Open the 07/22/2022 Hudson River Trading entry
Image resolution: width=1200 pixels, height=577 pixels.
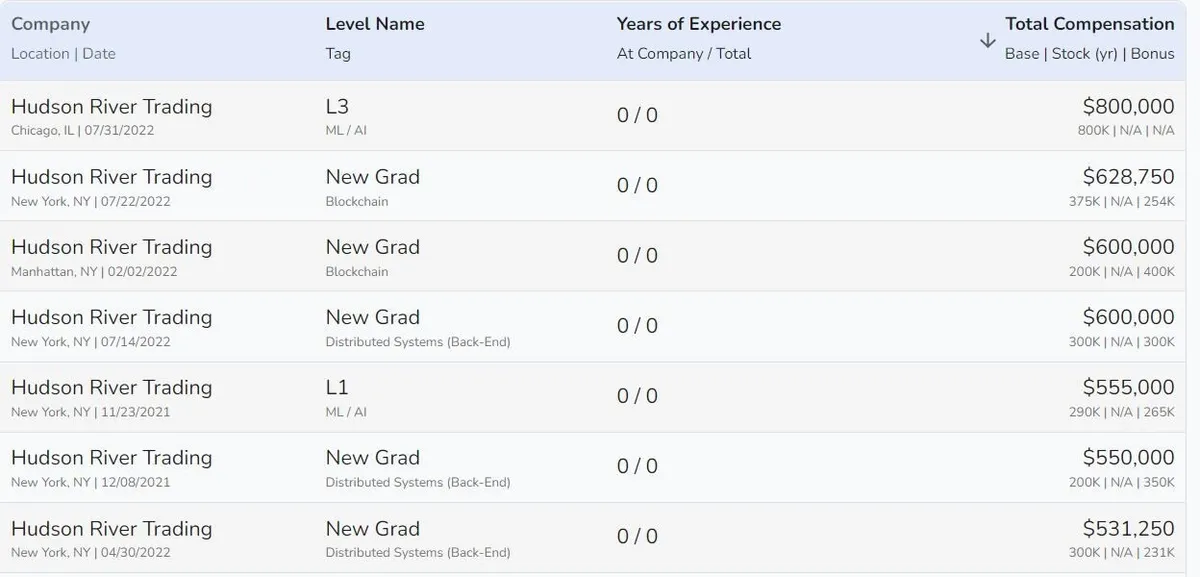point(111,177)
